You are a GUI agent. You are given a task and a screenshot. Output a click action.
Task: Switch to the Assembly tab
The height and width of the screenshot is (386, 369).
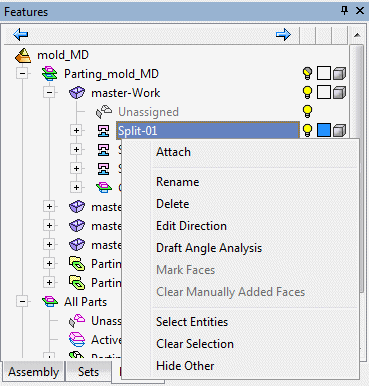[x=33, y=372]
